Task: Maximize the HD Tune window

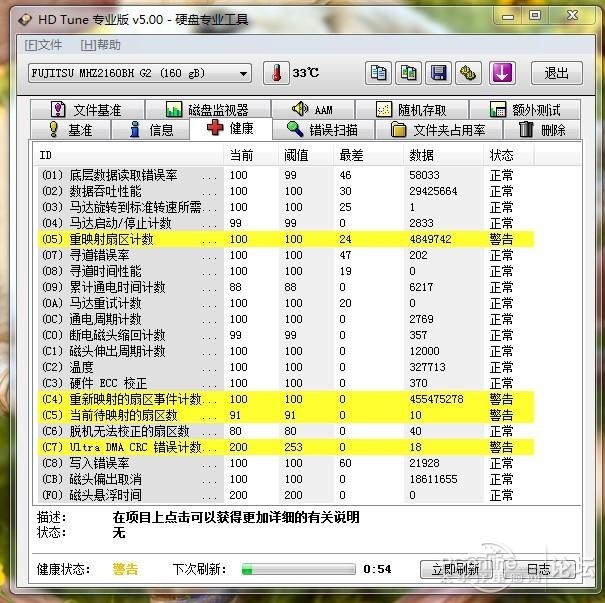Action: (535, 16)
